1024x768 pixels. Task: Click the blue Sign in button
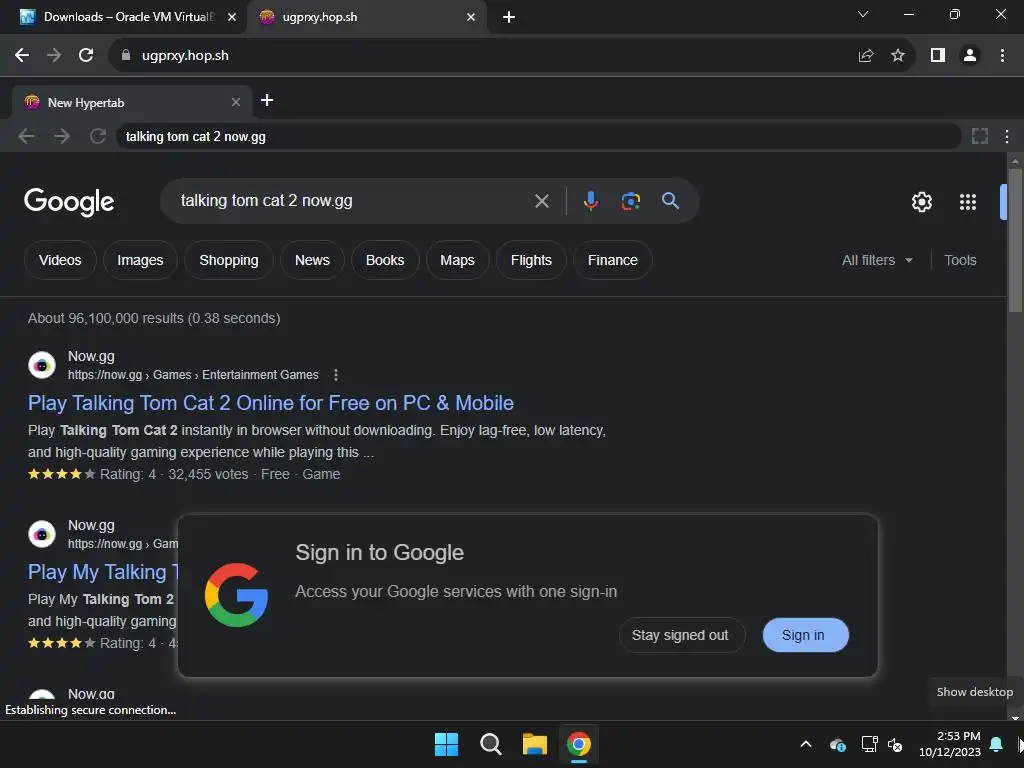point(805,635)
